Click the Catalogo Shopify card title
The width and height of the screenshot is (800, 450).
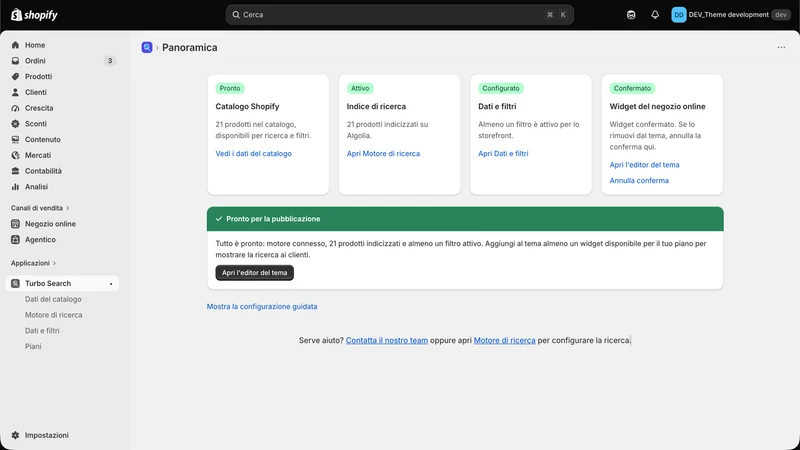(247, 107)
